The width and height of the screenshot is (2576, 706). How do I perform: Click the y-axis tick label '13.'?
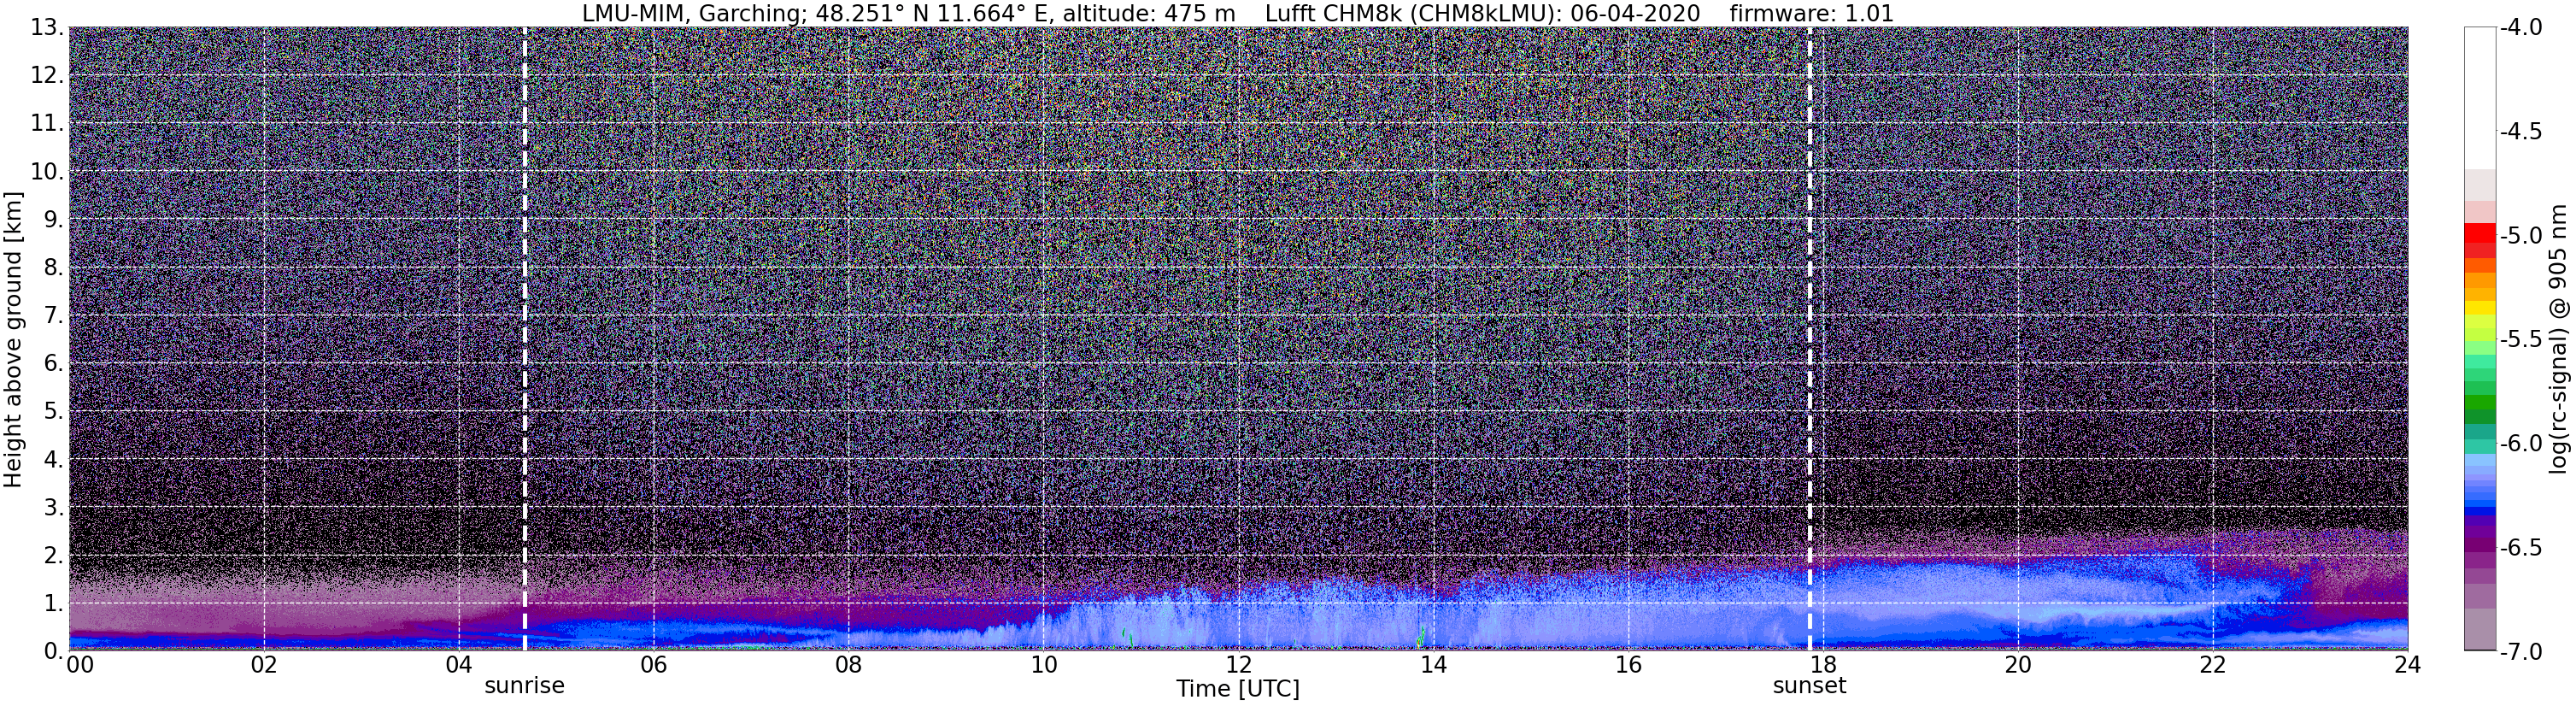point(47,28)
